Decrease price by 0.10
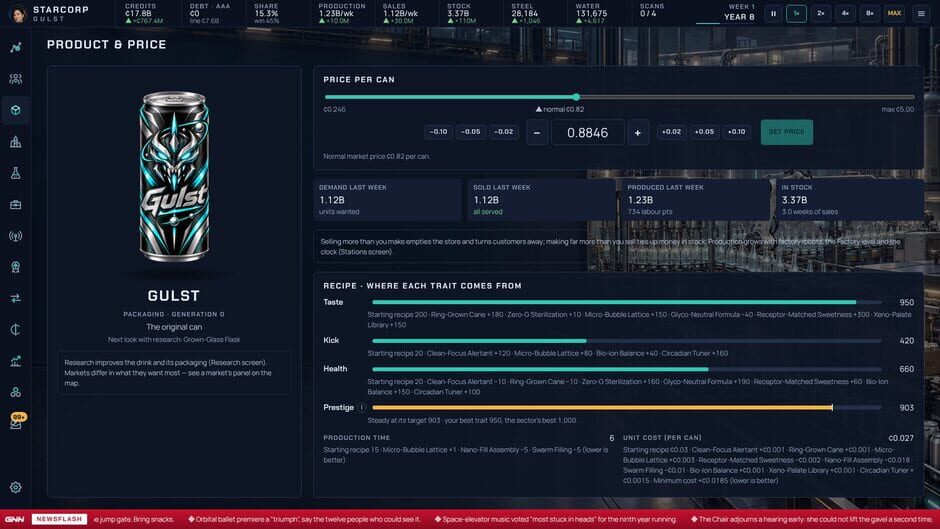 point(438,132)
